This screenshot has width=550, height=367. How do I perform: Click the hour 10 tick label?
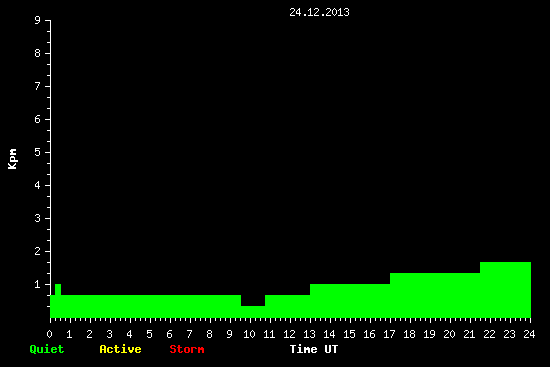[249, 334]
